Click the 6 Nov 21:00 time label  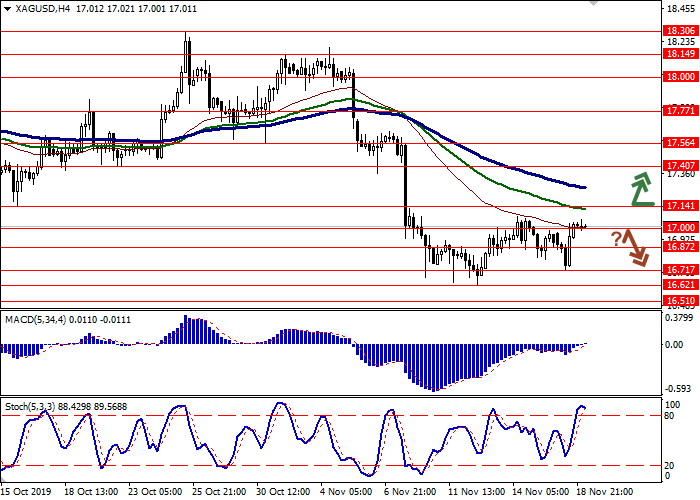[x=410, y=492]
